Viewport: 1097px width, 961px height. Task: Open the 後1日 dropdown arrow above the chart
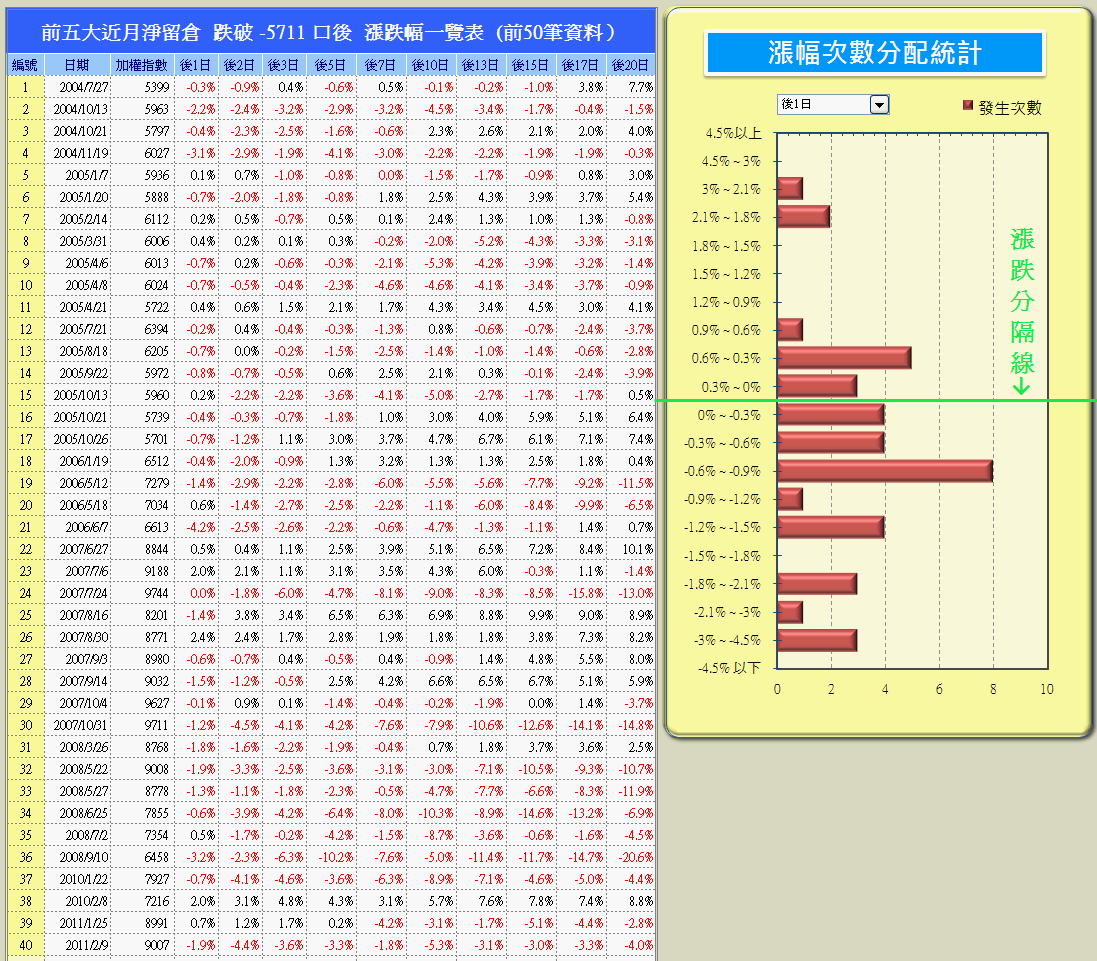pos(879,105)
